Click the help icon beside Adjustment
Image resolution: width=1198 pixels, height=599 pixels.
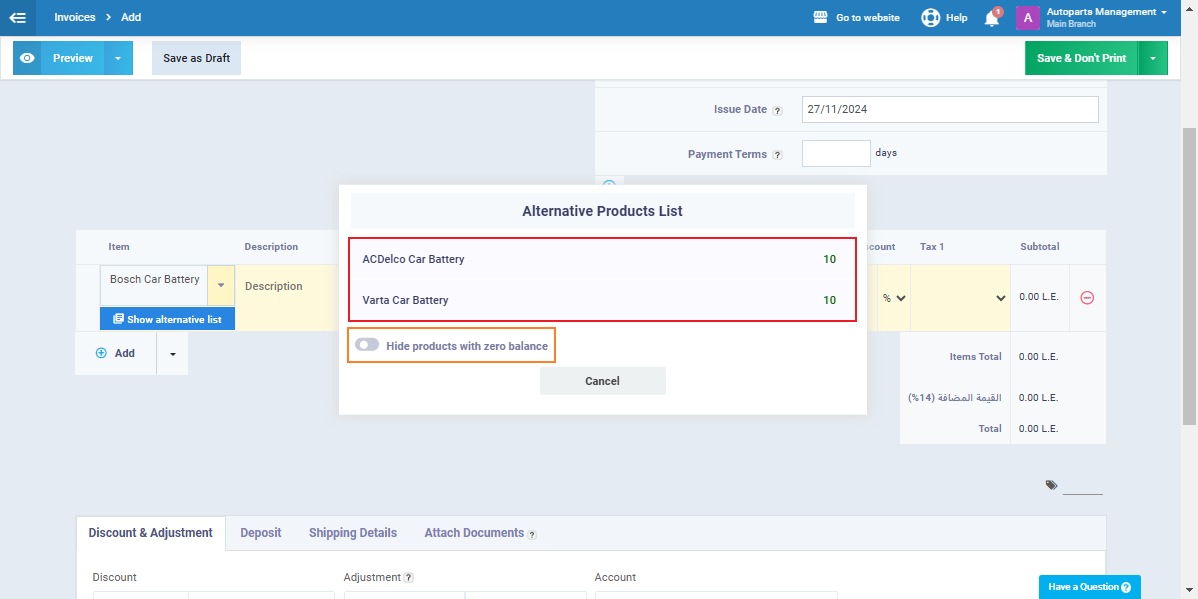[409, 578]
